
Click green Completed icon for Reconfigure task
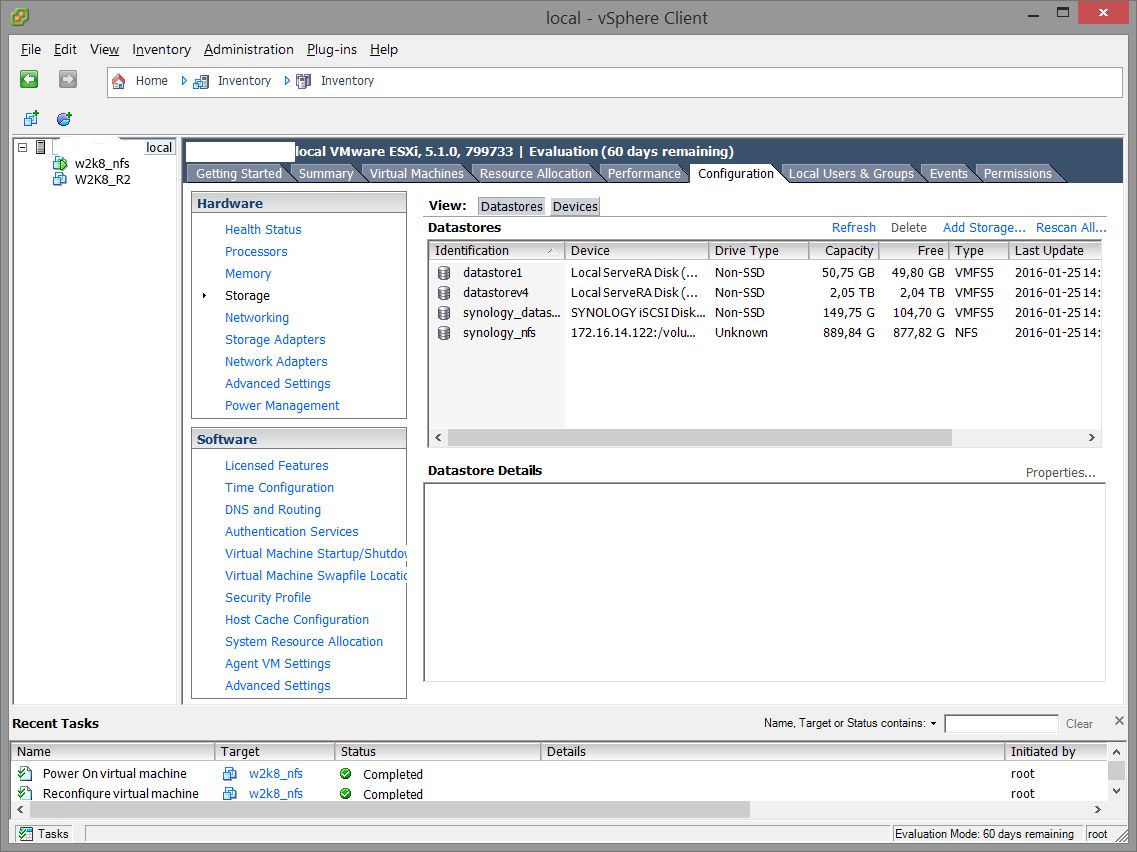point(346,793)
